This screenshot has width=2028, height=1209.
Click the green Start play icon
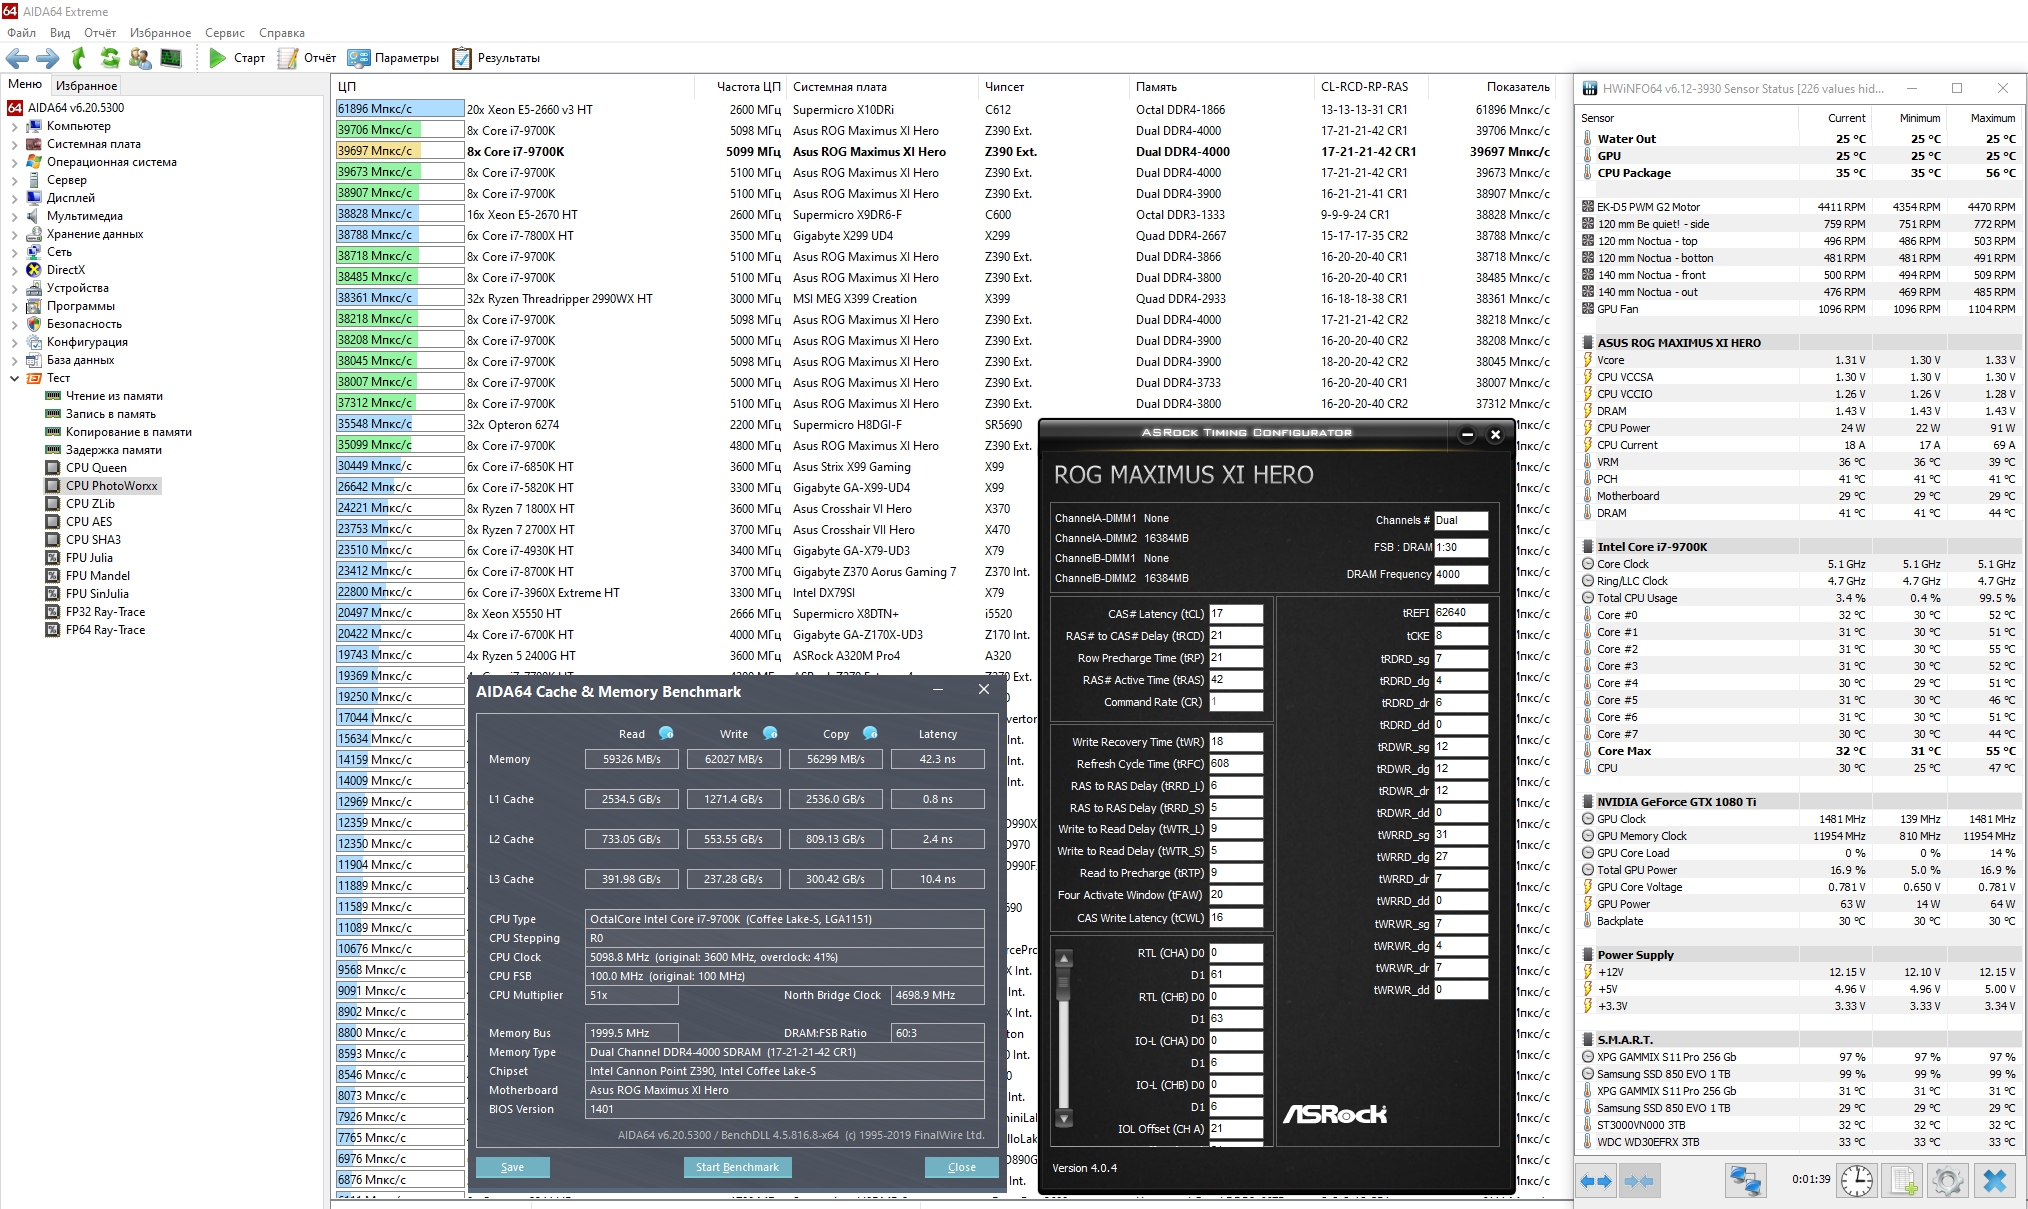point(217,58)
